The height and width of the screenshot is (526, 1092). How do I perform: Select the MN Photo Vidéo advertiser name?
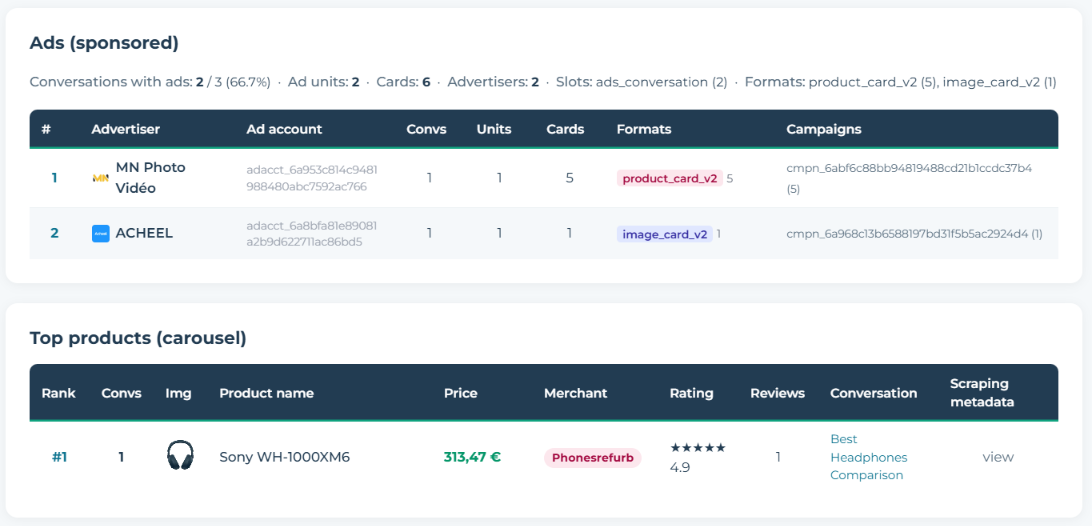[x=150, y=178]
